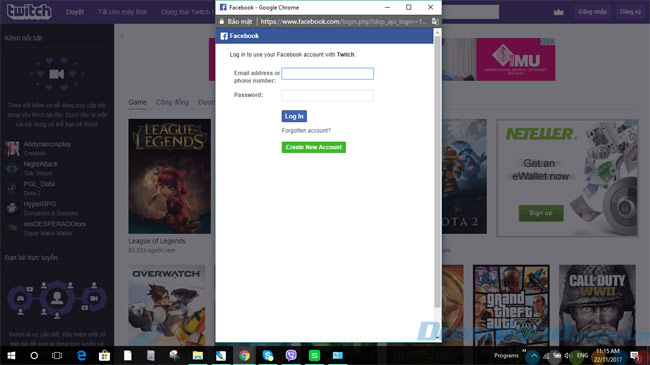Click Sign up on Neteller ad
650x365 pixels.
tap(541, 213)
